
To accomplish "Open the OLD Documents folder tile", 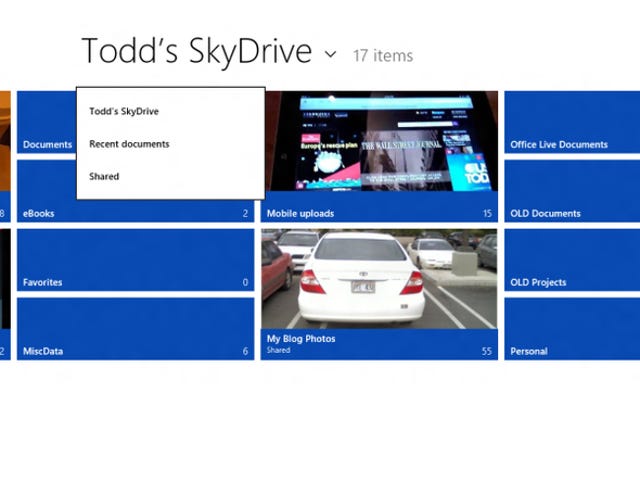I will [572, 191].
